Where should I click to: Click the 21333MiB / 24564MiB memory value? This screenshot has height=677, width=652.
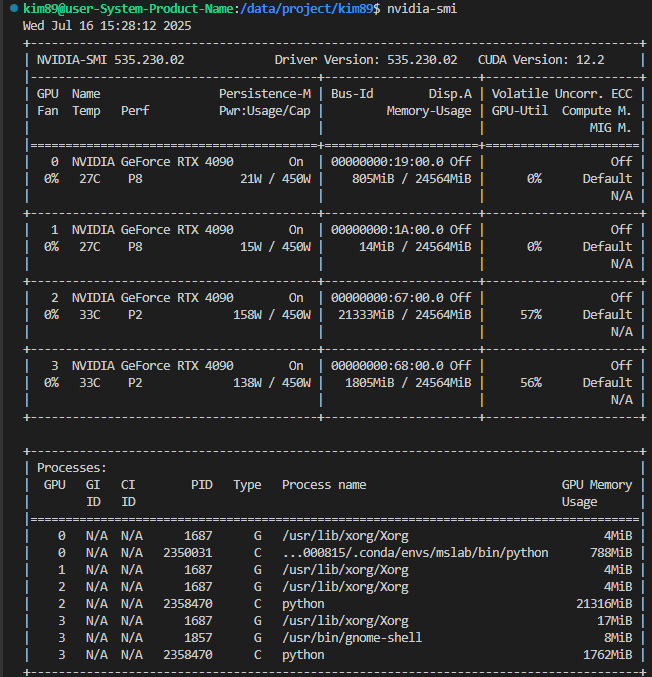click(x=405, y=315)
